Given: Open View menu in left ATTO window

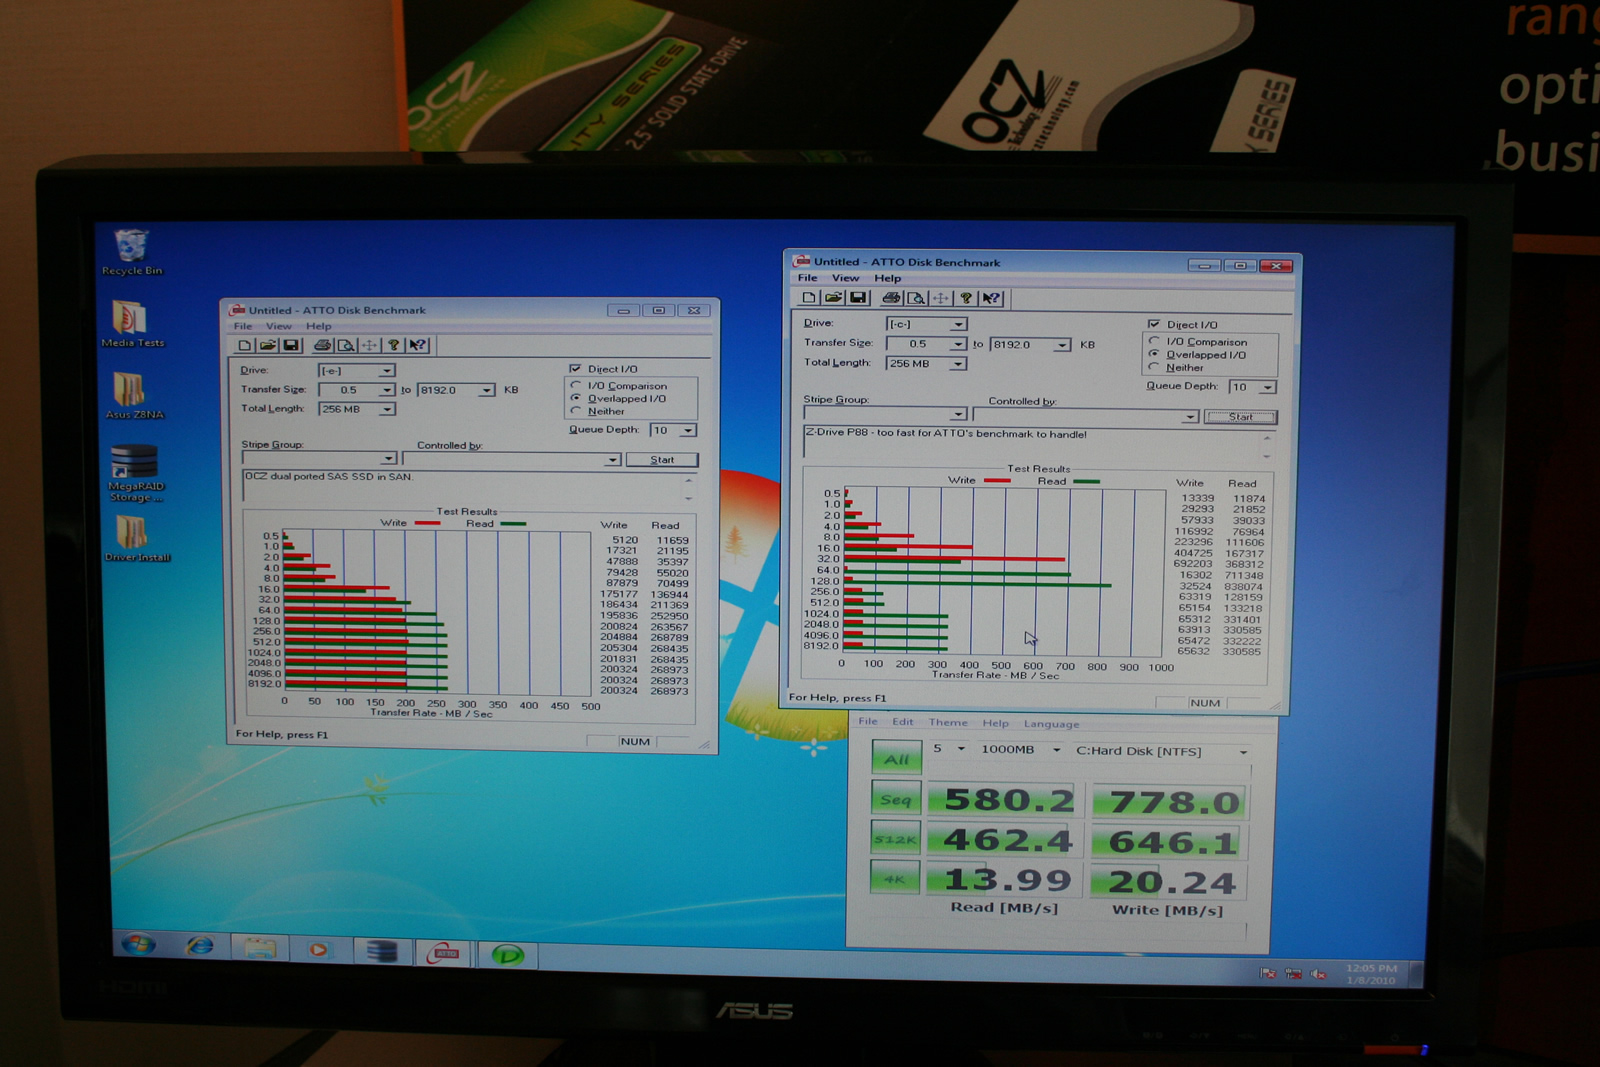Looking at the screenshot, I should (279, 326).
